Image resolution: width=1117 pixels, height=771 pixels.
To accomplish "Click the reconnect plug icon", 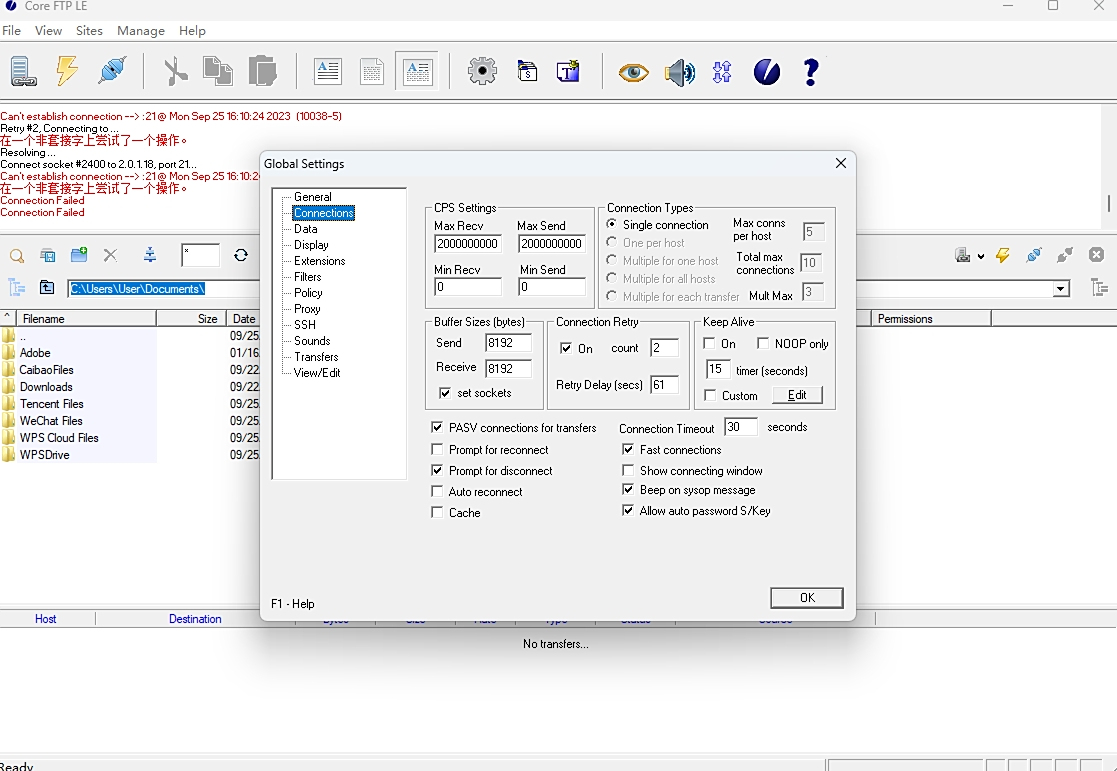I will [110, 70].
